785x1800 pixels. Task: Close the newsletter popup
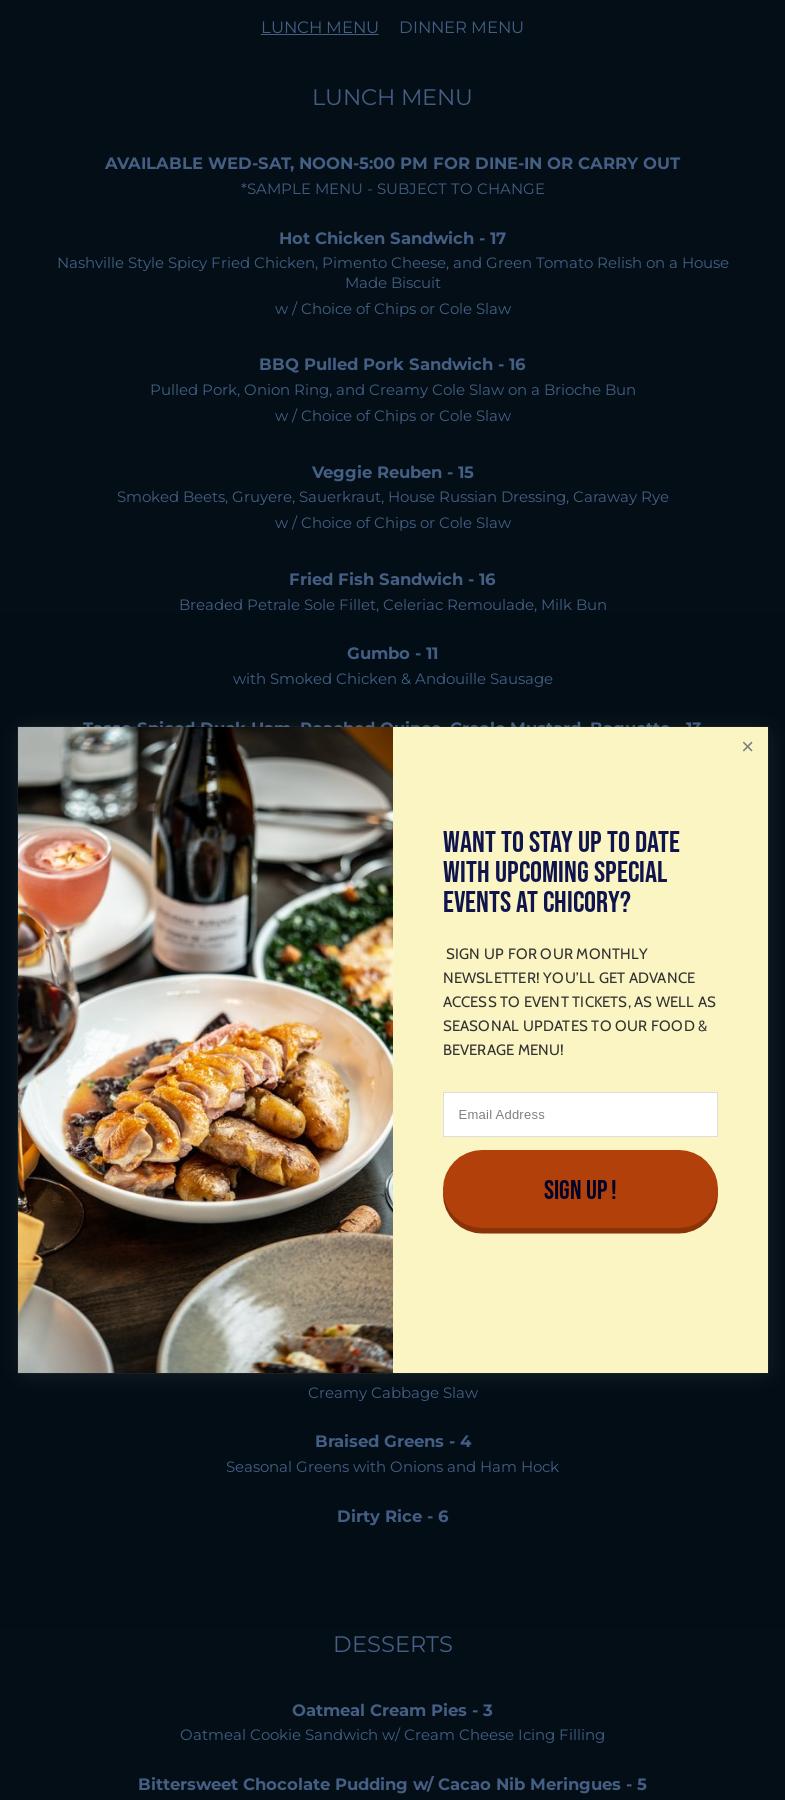(x=747, y=747)
